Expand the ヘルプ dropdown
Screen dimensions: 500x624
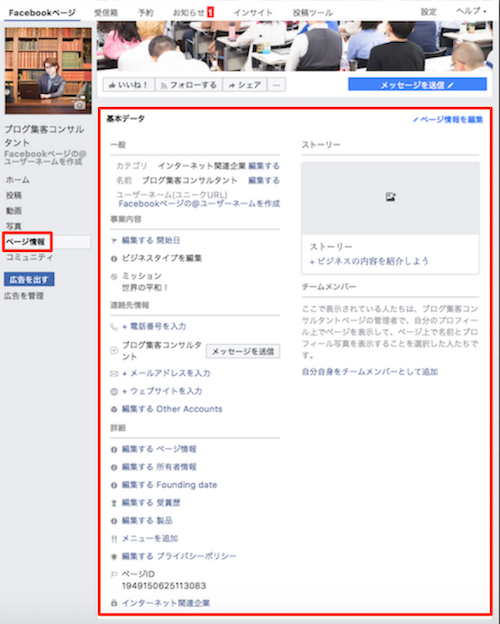[x=471, y=11]
